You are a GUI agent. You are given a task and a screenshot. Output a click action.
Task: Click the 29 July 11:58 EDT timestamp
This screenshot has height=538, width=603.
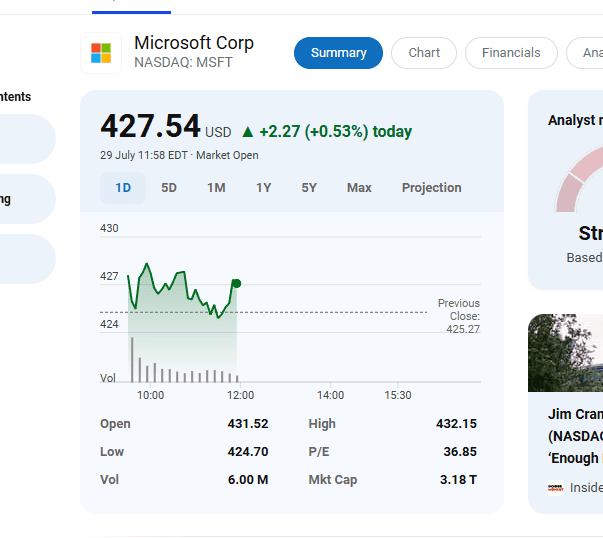pos(144,155)
